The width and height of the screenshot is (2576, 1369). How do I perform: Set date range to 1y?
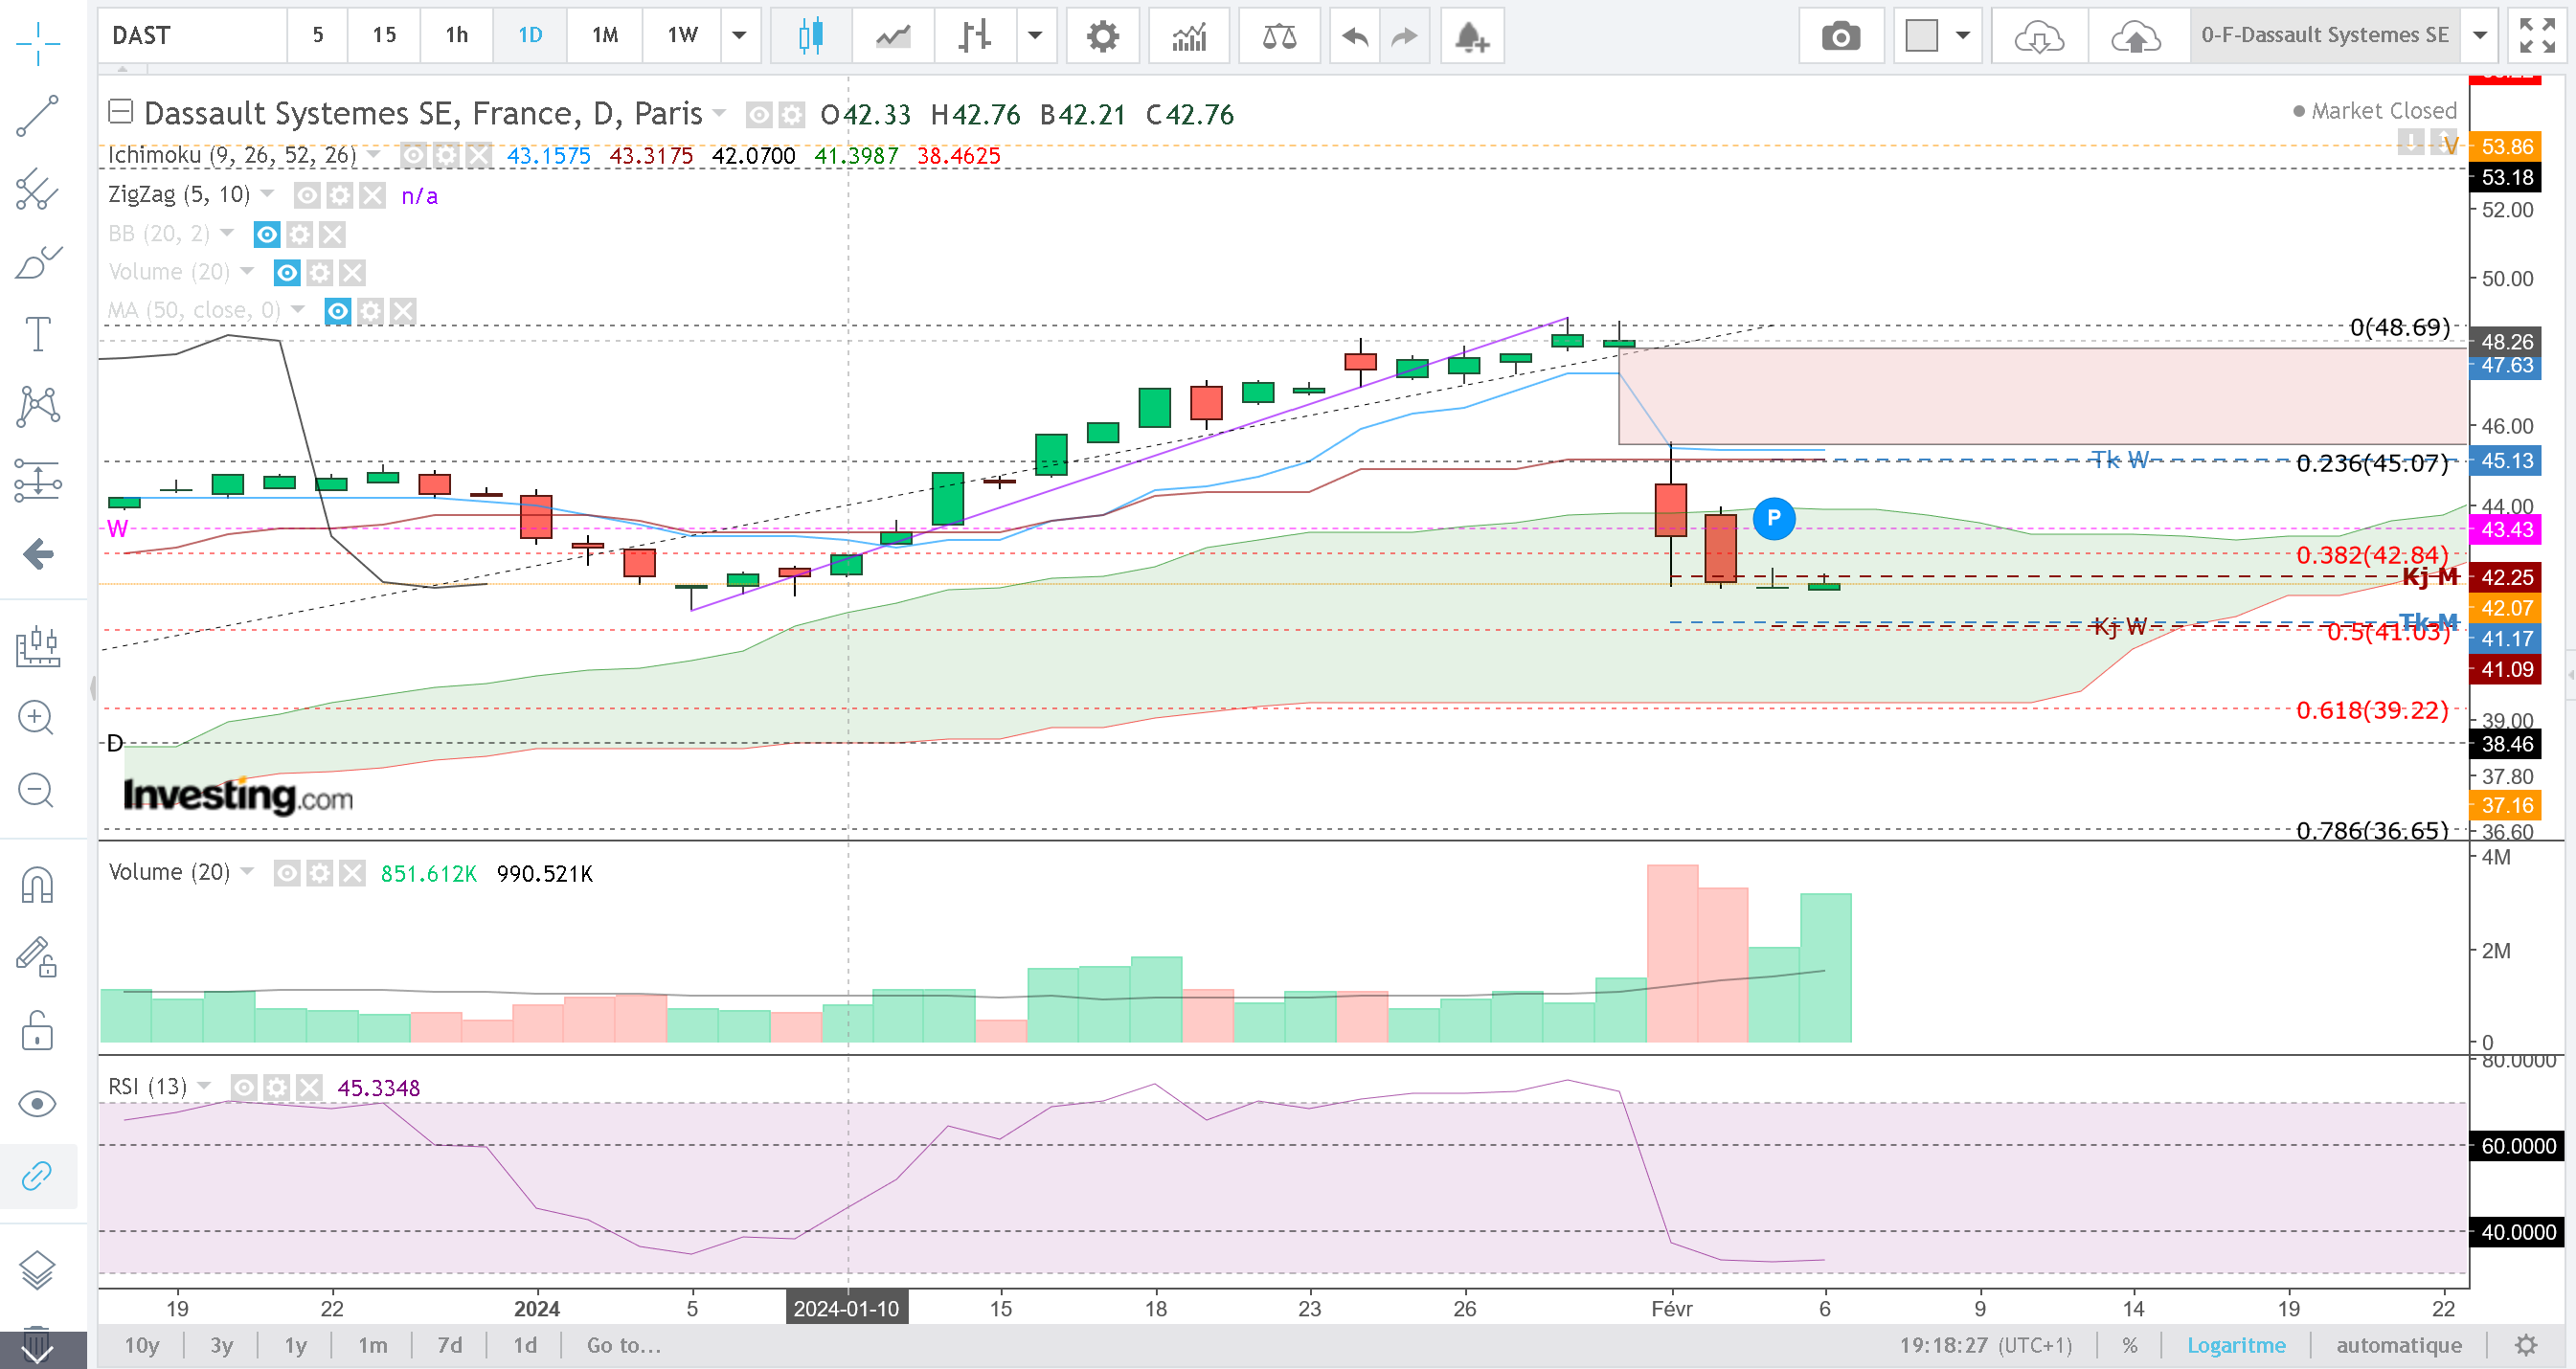tap(295, 1345)
